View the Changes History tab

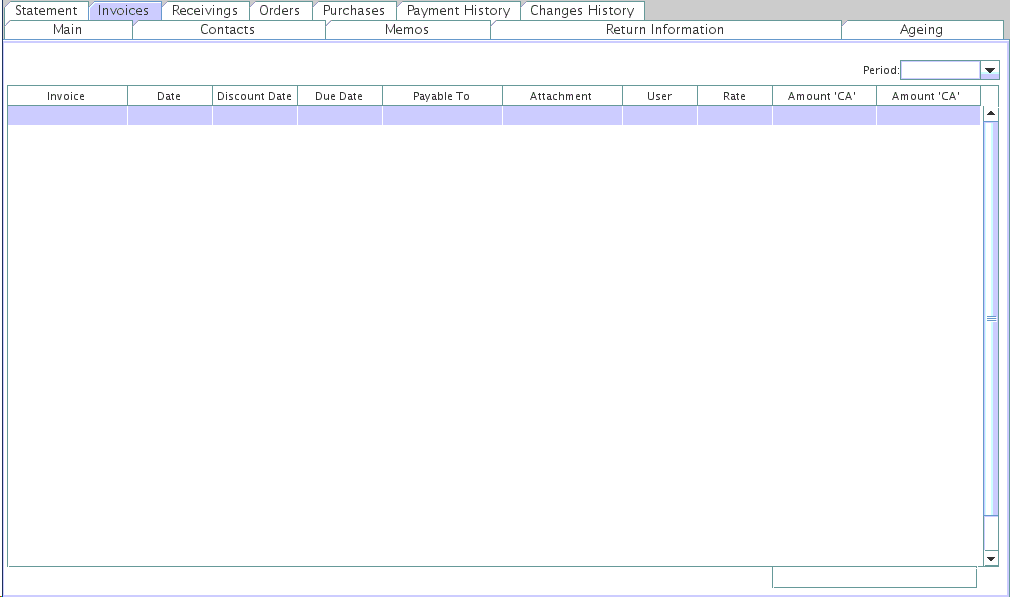pyautogui.click(x=582, y=11)
